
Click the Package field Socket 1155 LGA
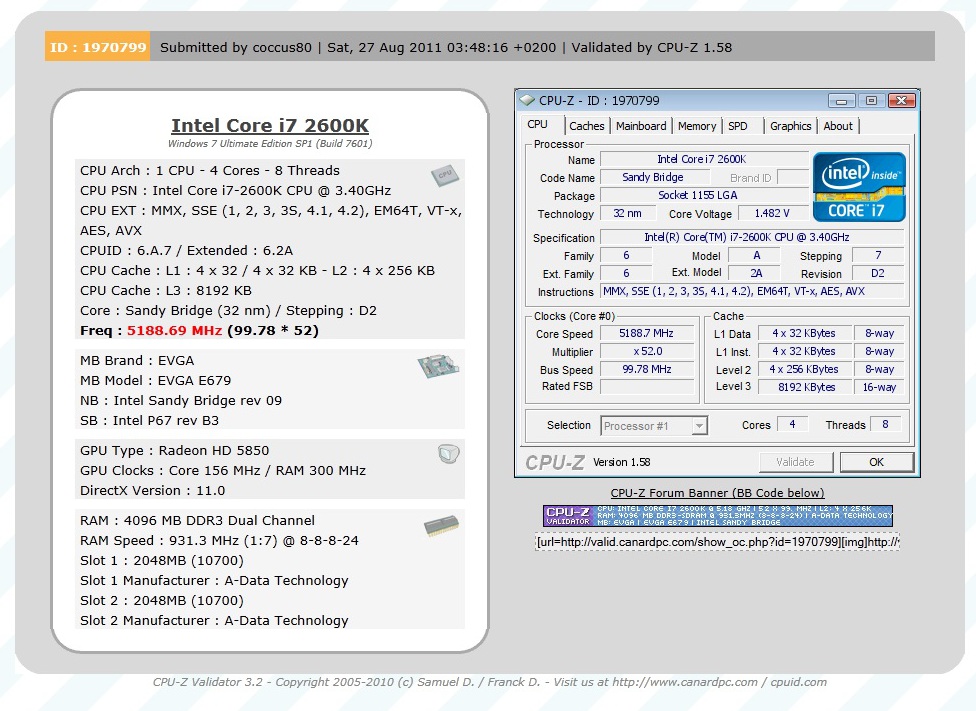pyautogui.click(x=703, y=195)
